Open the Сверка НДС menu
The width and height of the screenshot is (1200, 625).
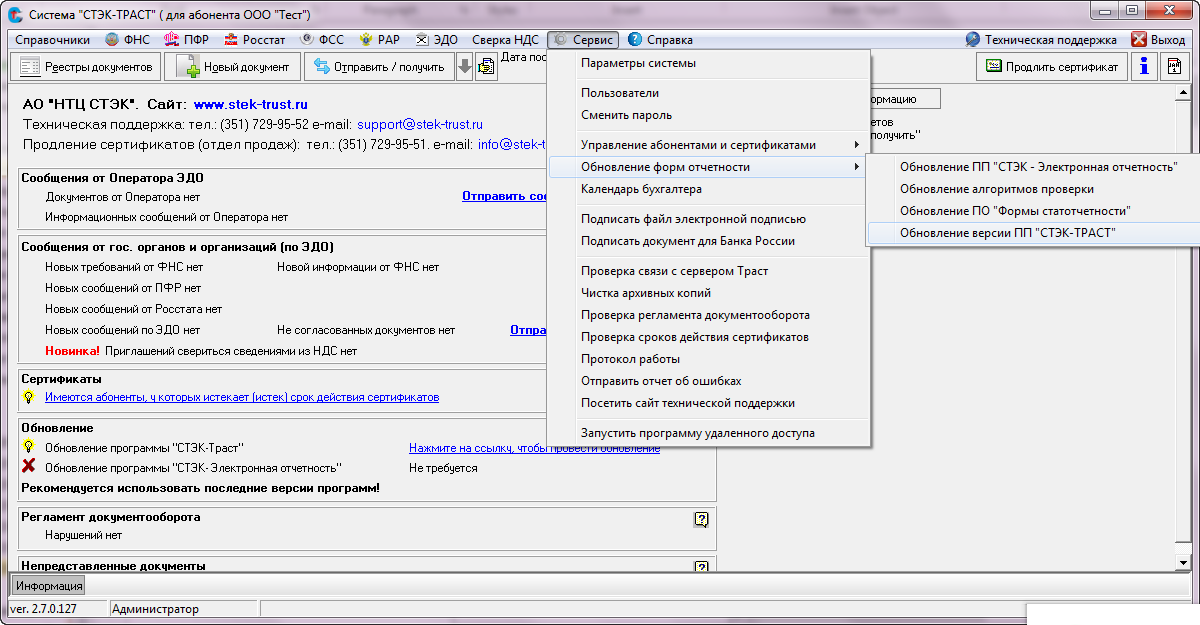coord(505,40)
